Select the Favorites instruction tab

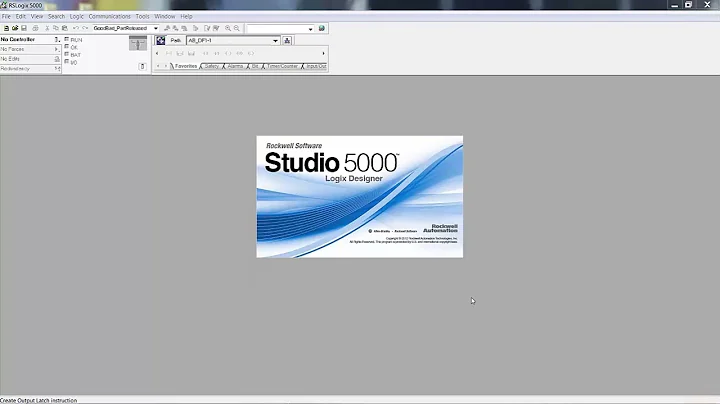tap(186, 66)
